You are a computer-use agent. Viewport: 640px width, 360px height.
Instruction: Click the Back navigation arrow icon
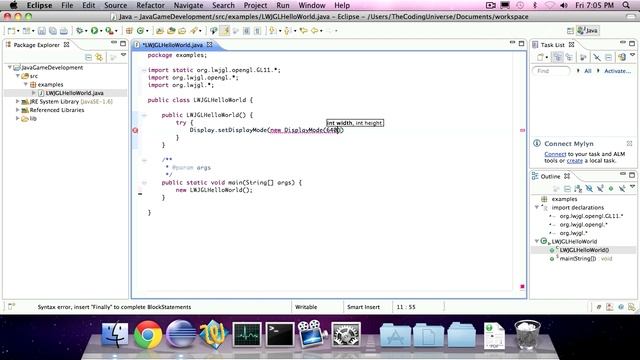(315, 31)
